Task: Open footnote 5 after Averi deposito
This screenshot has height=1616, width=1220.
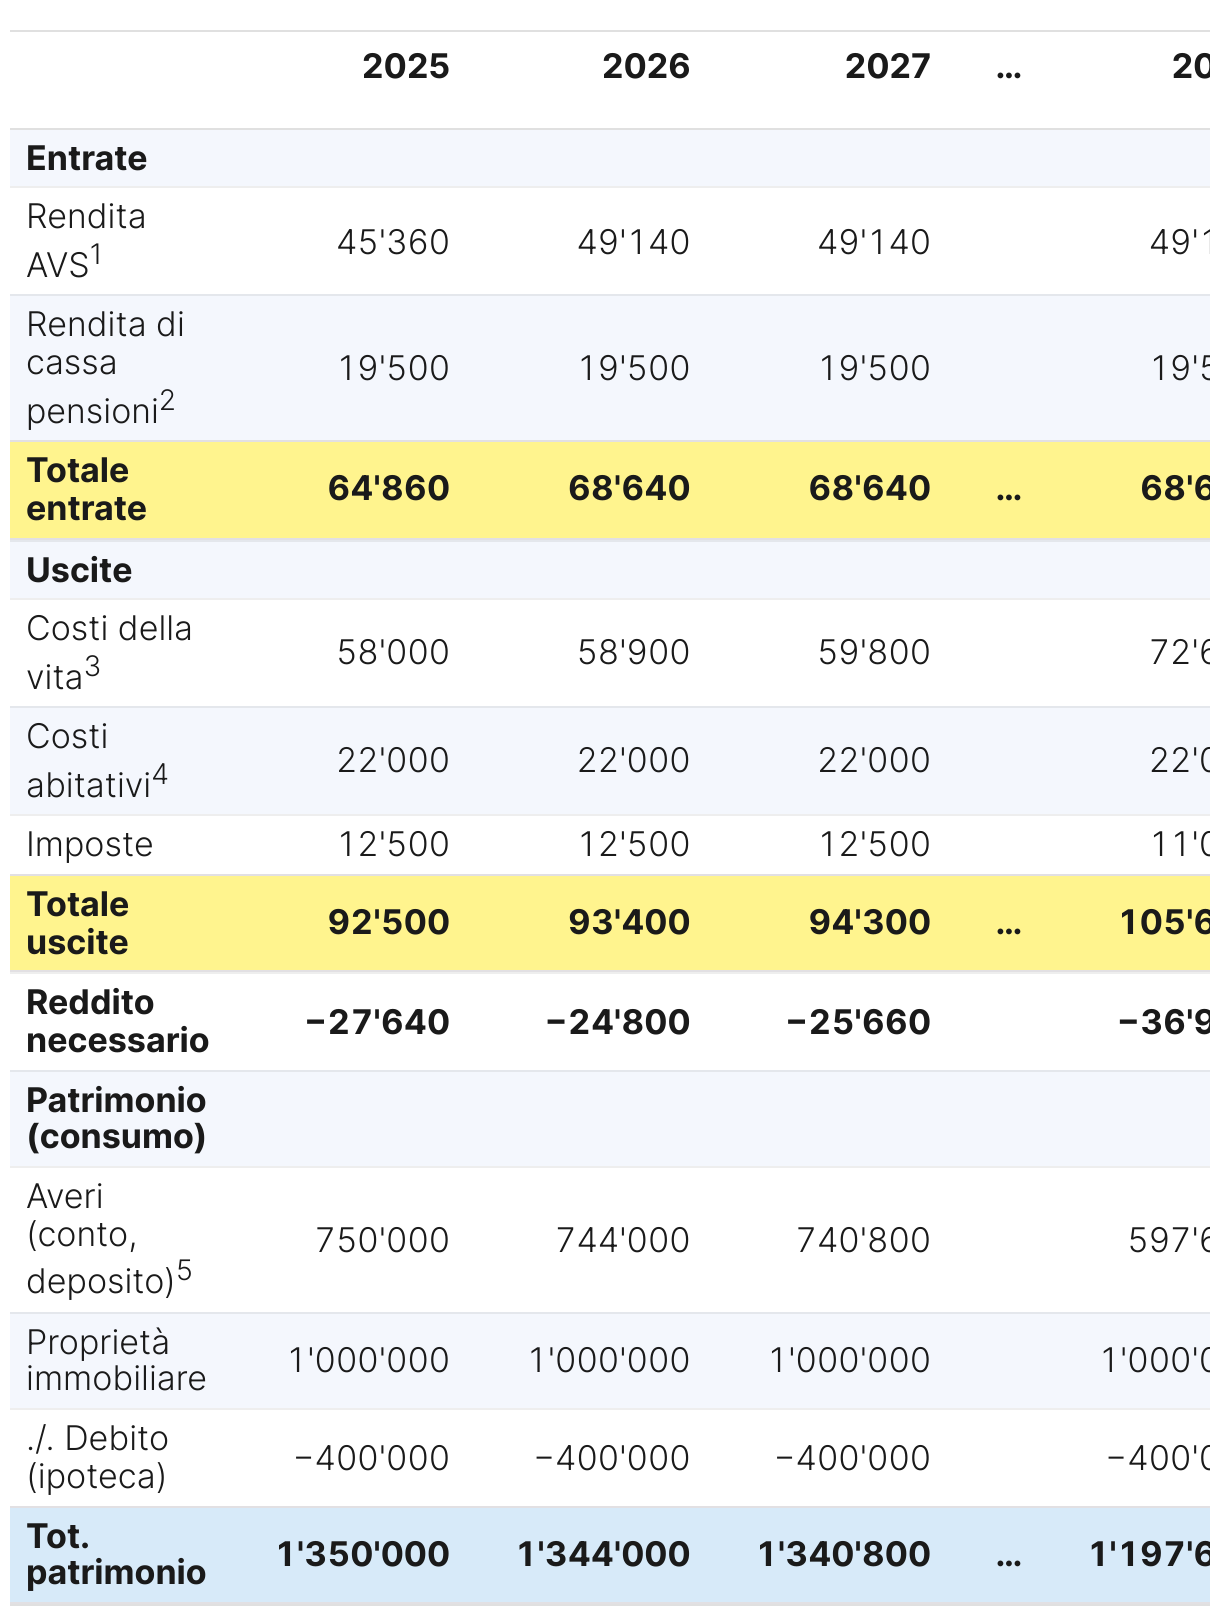Action: point(184,1272)
